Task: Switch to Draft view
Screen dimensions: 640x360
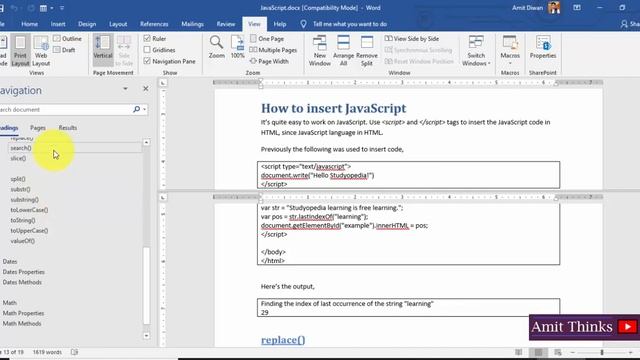Action: coord(64,50)
